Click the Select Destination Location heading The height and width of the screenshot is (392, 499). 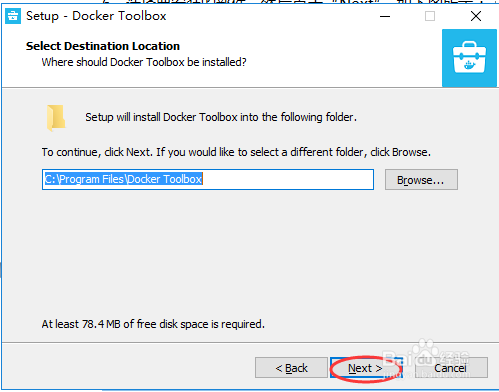click(x=103, y=46)
